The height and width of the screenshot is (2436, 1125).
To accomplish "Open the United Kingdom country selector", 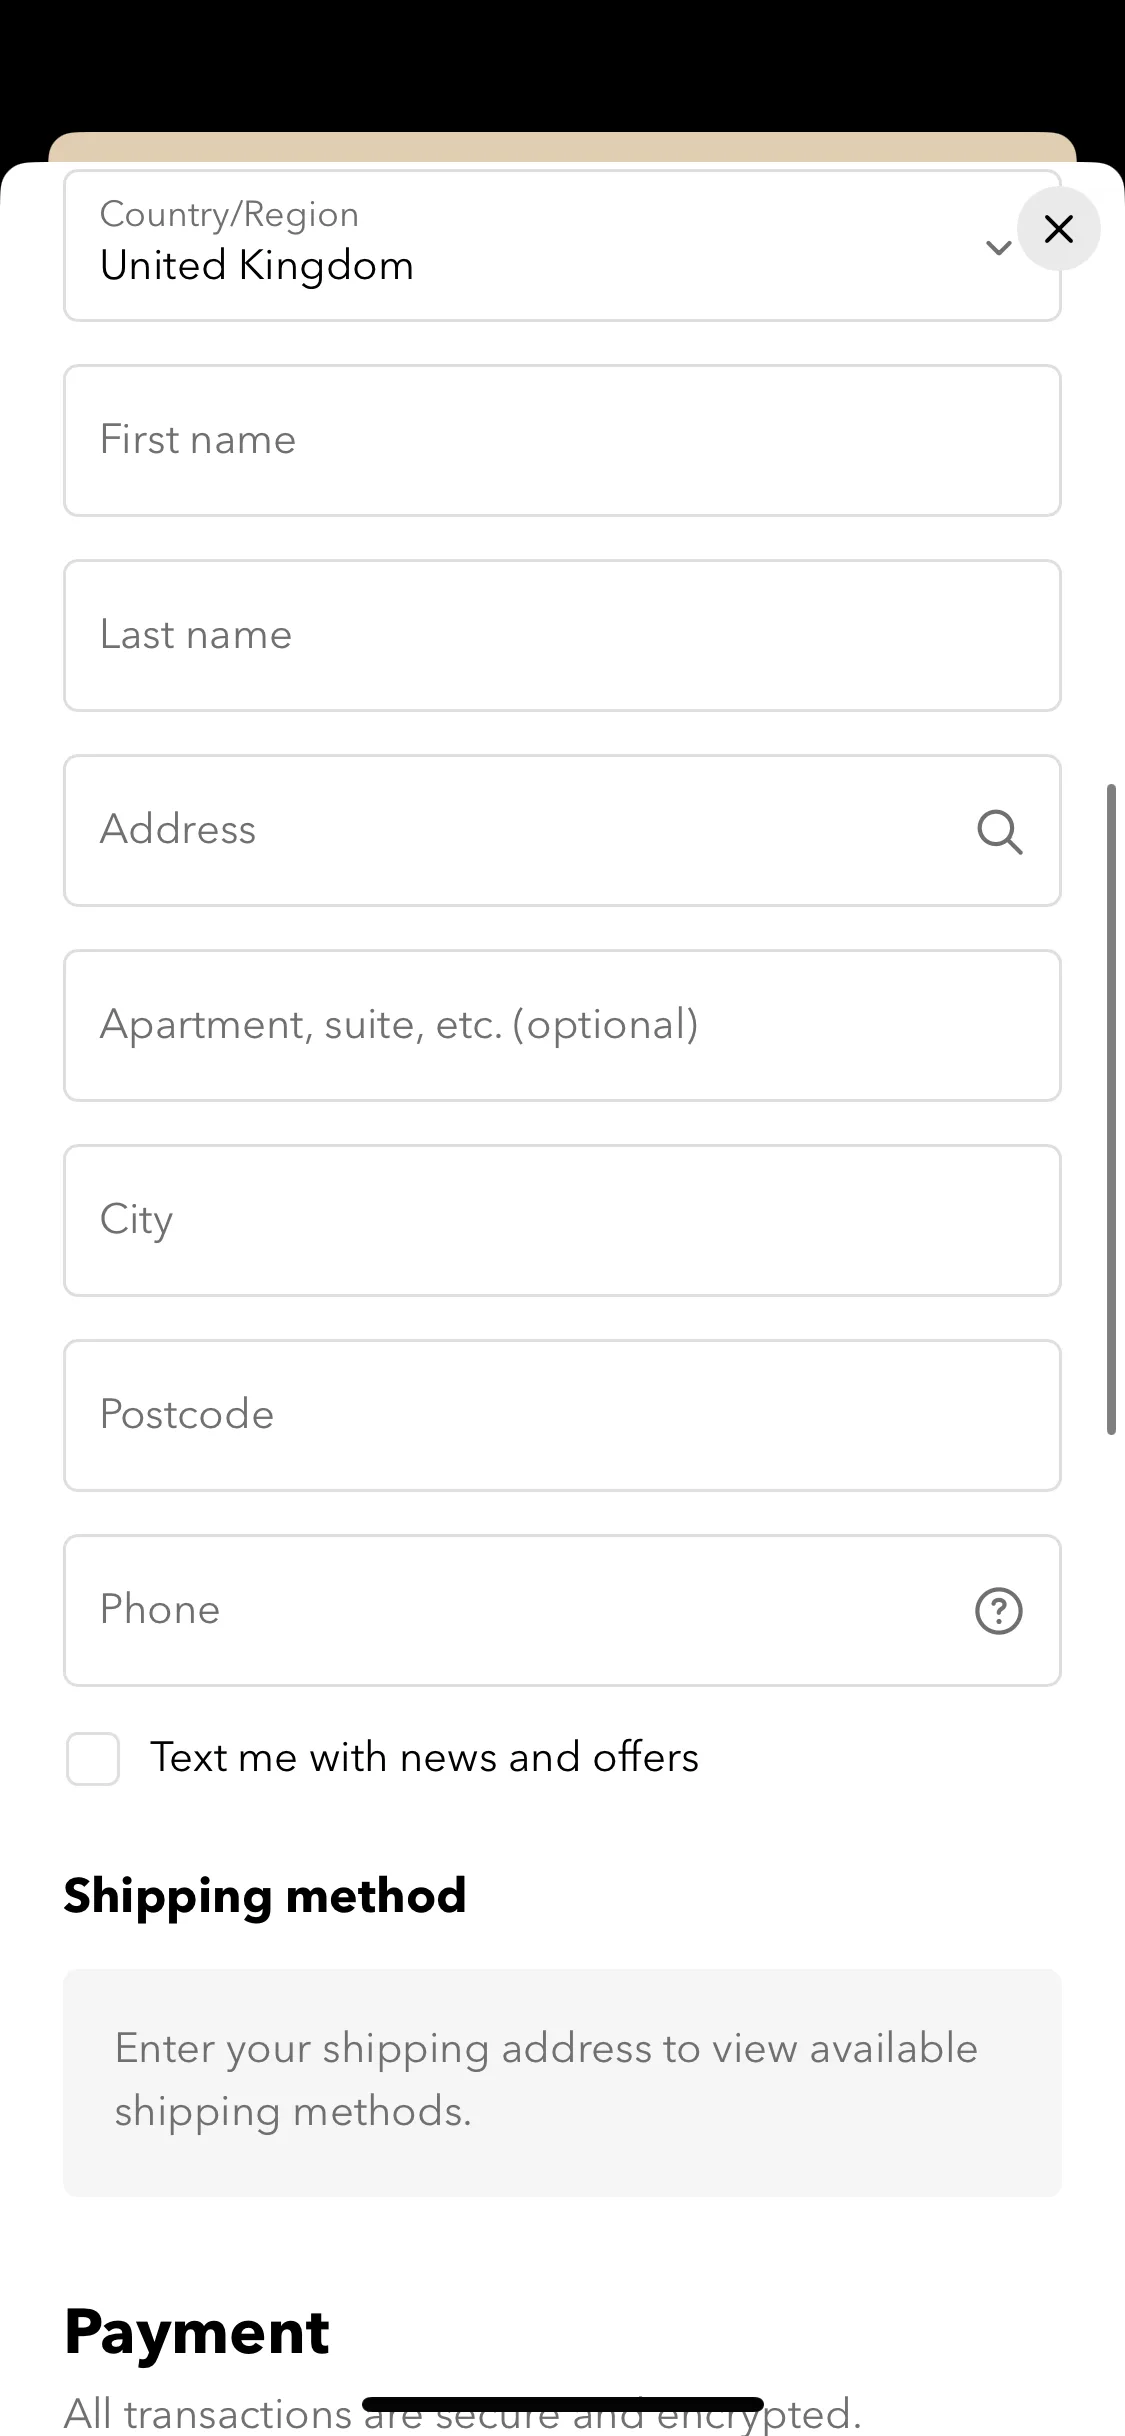I will pyautogui.click(x=562, y=245).
